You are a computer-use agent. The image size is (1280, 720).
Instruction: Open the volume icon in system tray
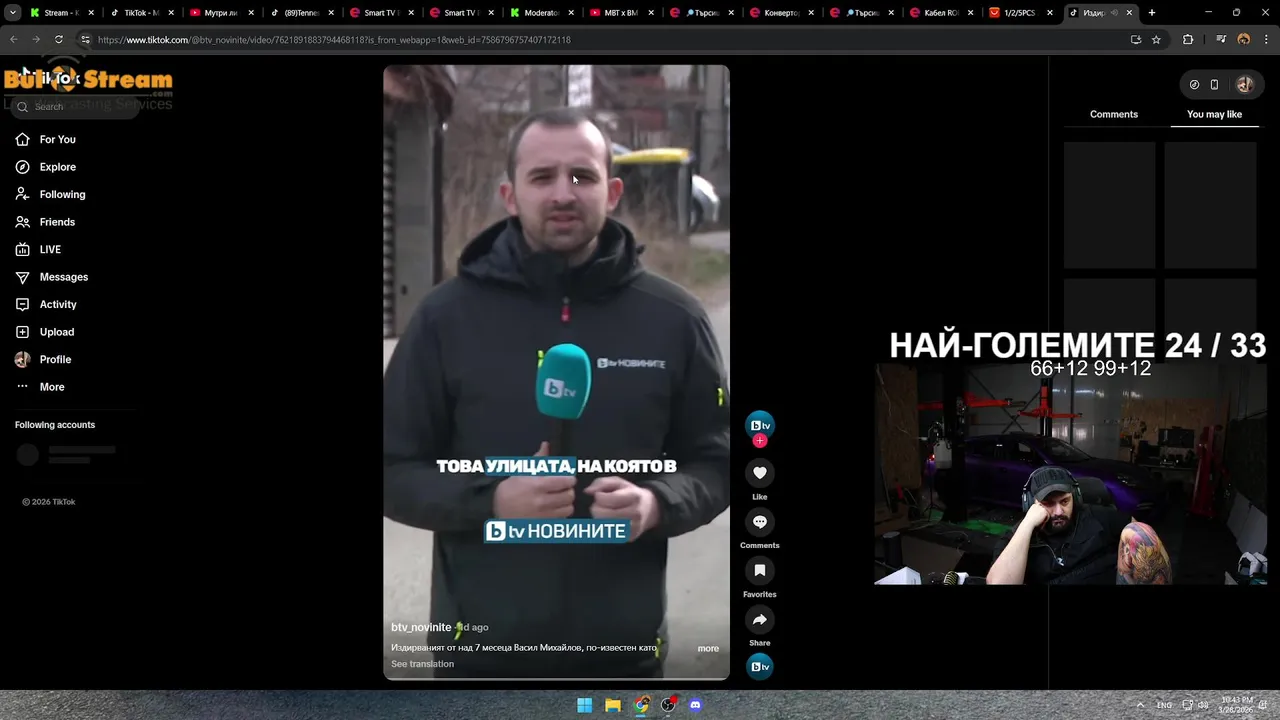[x=1203, y=705]
